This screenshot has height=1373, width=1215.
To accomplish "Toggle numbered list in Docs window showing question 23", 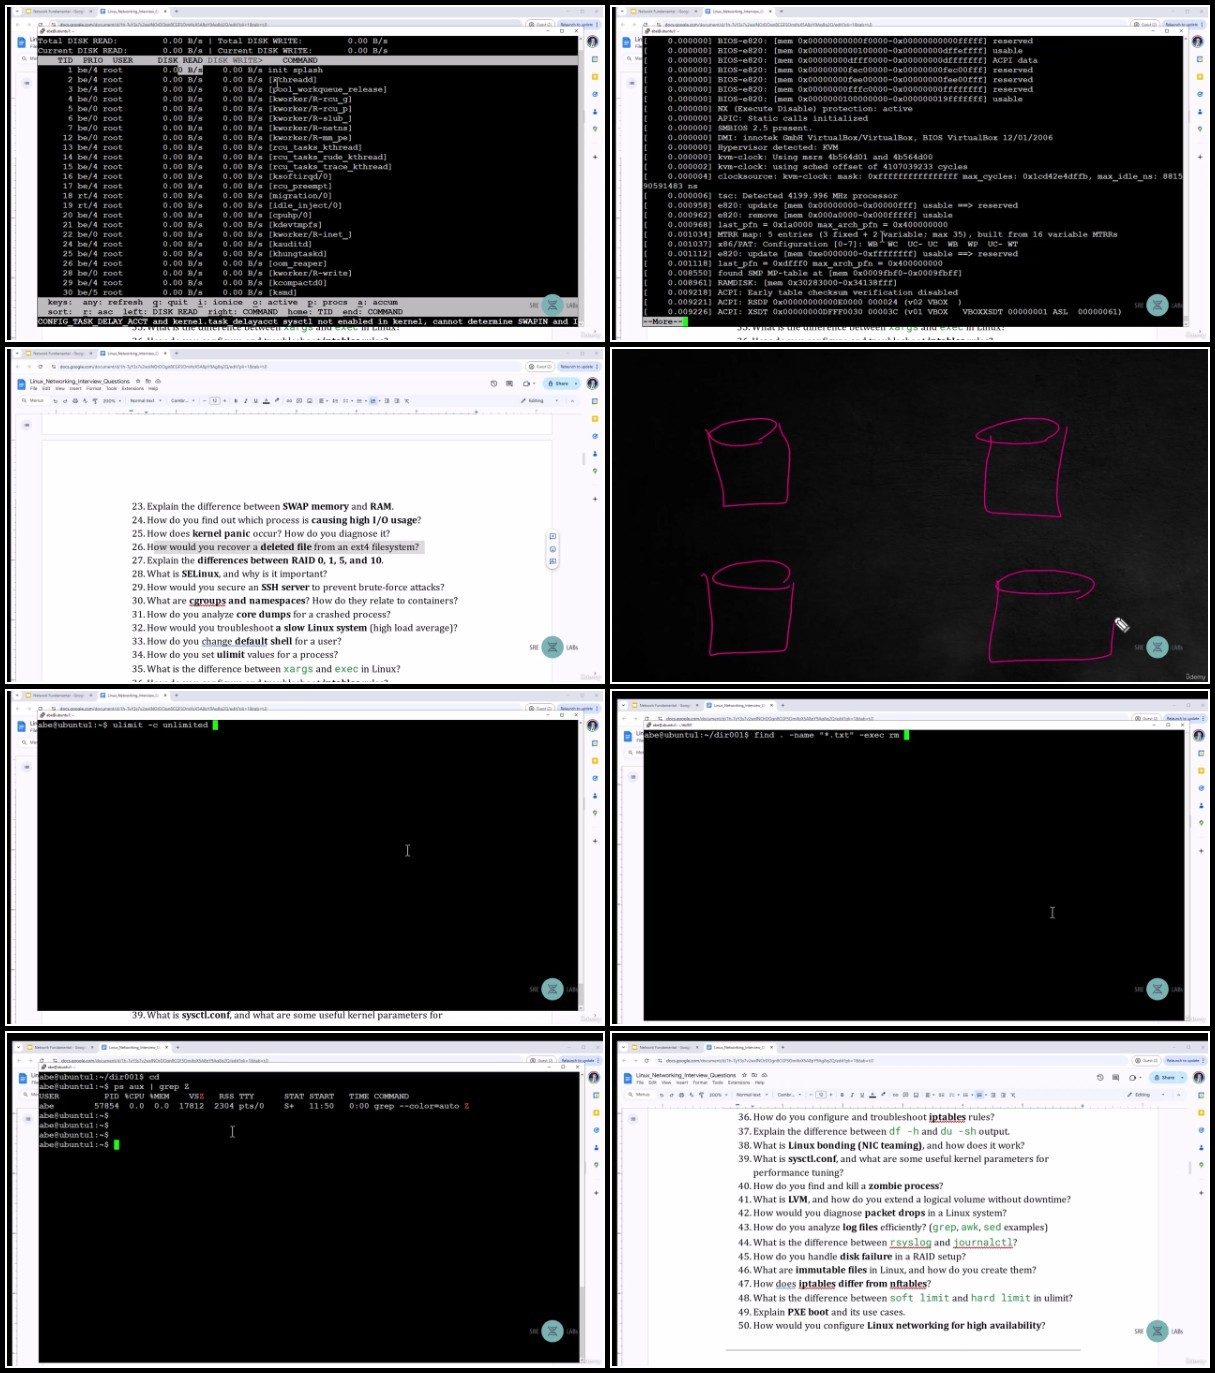I will [372, 400].
